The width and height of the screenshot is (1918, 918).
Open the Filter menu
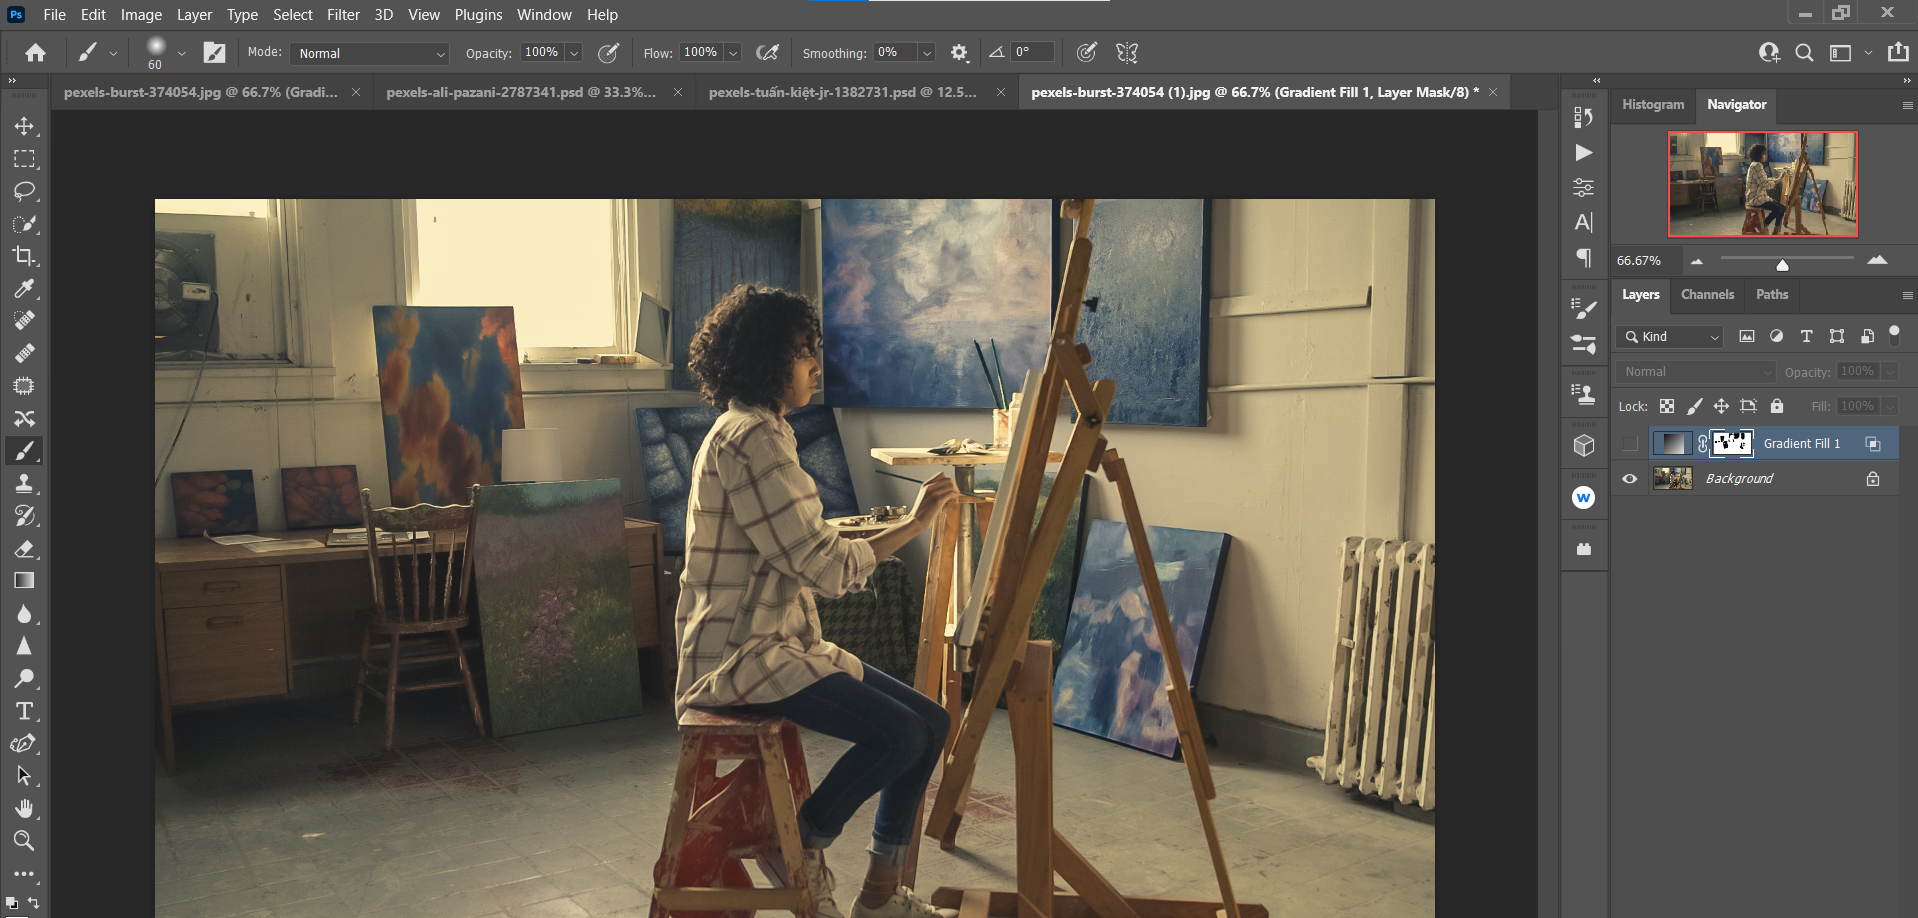[343, 14]
